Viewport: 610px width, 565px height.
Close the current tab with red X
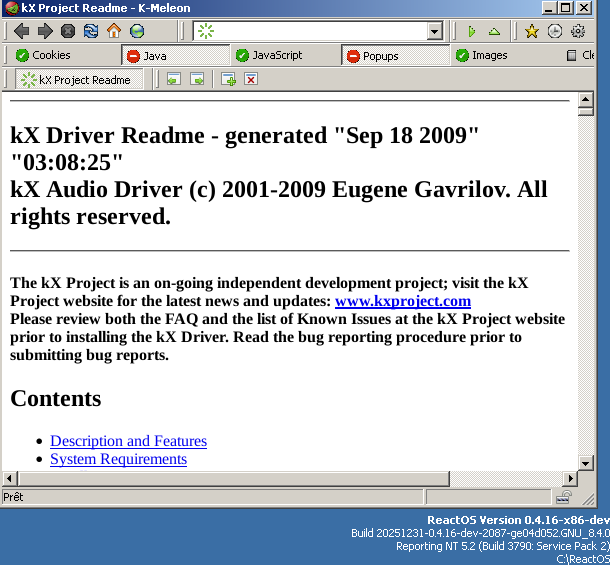coord(251,79)
